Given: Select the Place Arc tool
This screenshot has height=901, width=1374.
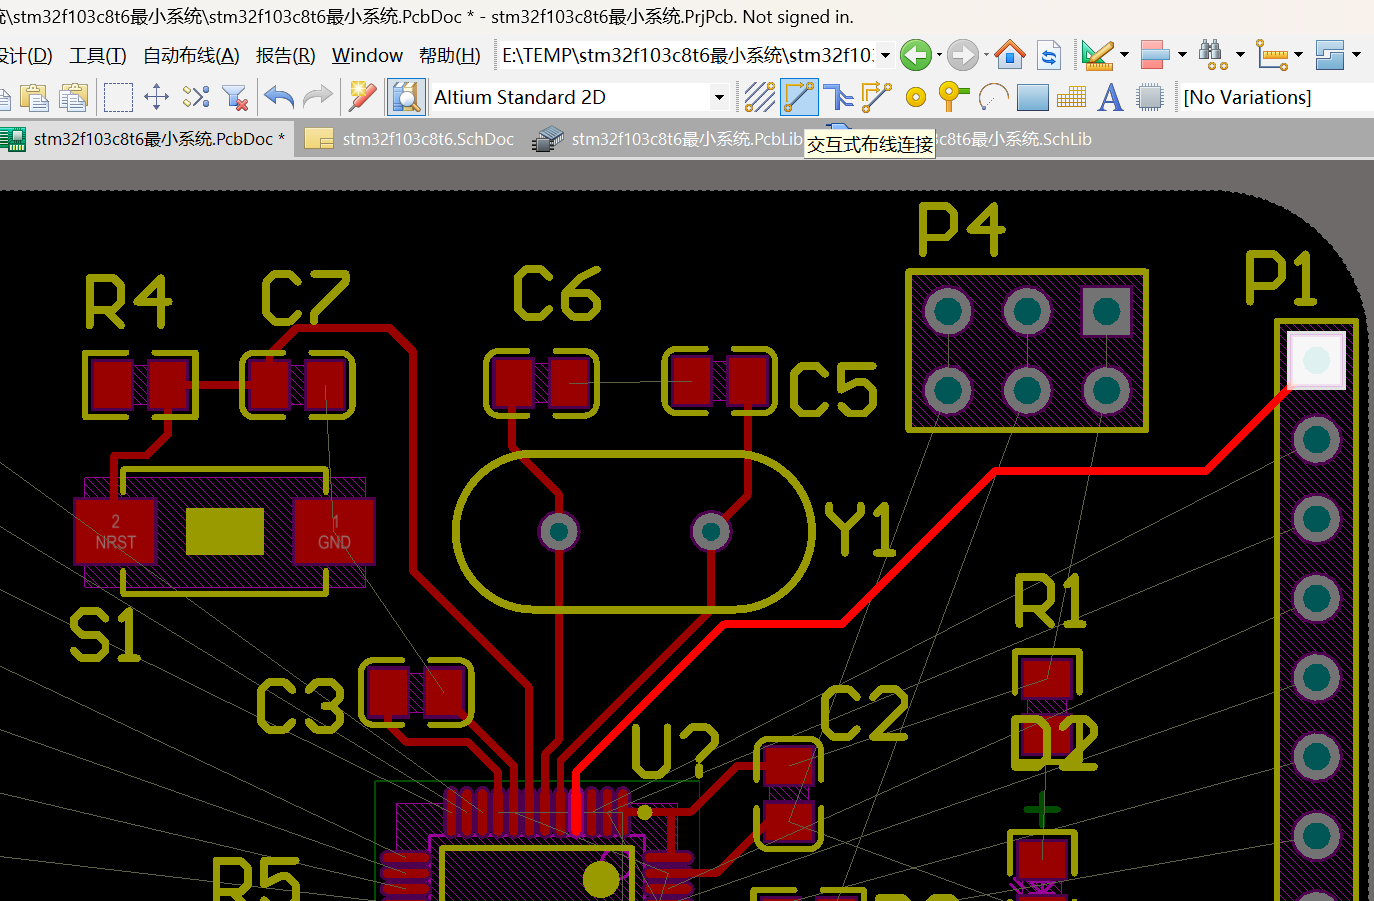Looking at the screenshot, I should point(993,97).
